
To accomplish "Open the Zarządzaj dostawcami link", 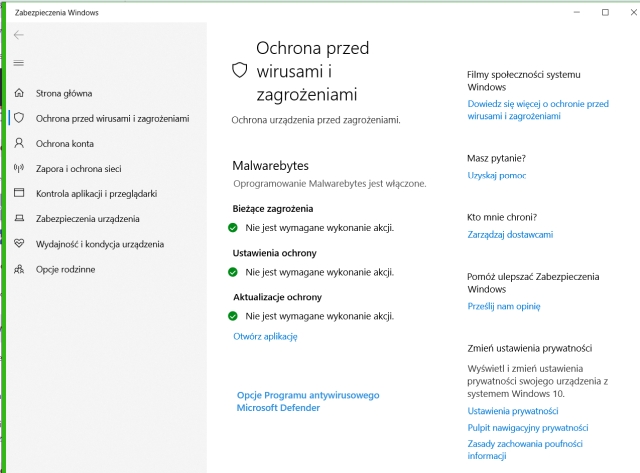I will 510,235.
